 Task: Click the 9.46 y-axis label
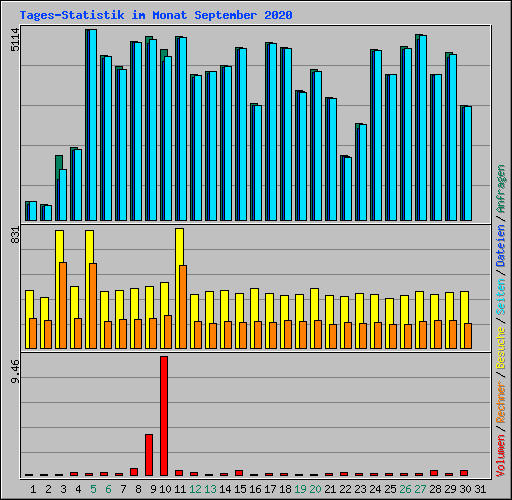click(x=15, y=371)
